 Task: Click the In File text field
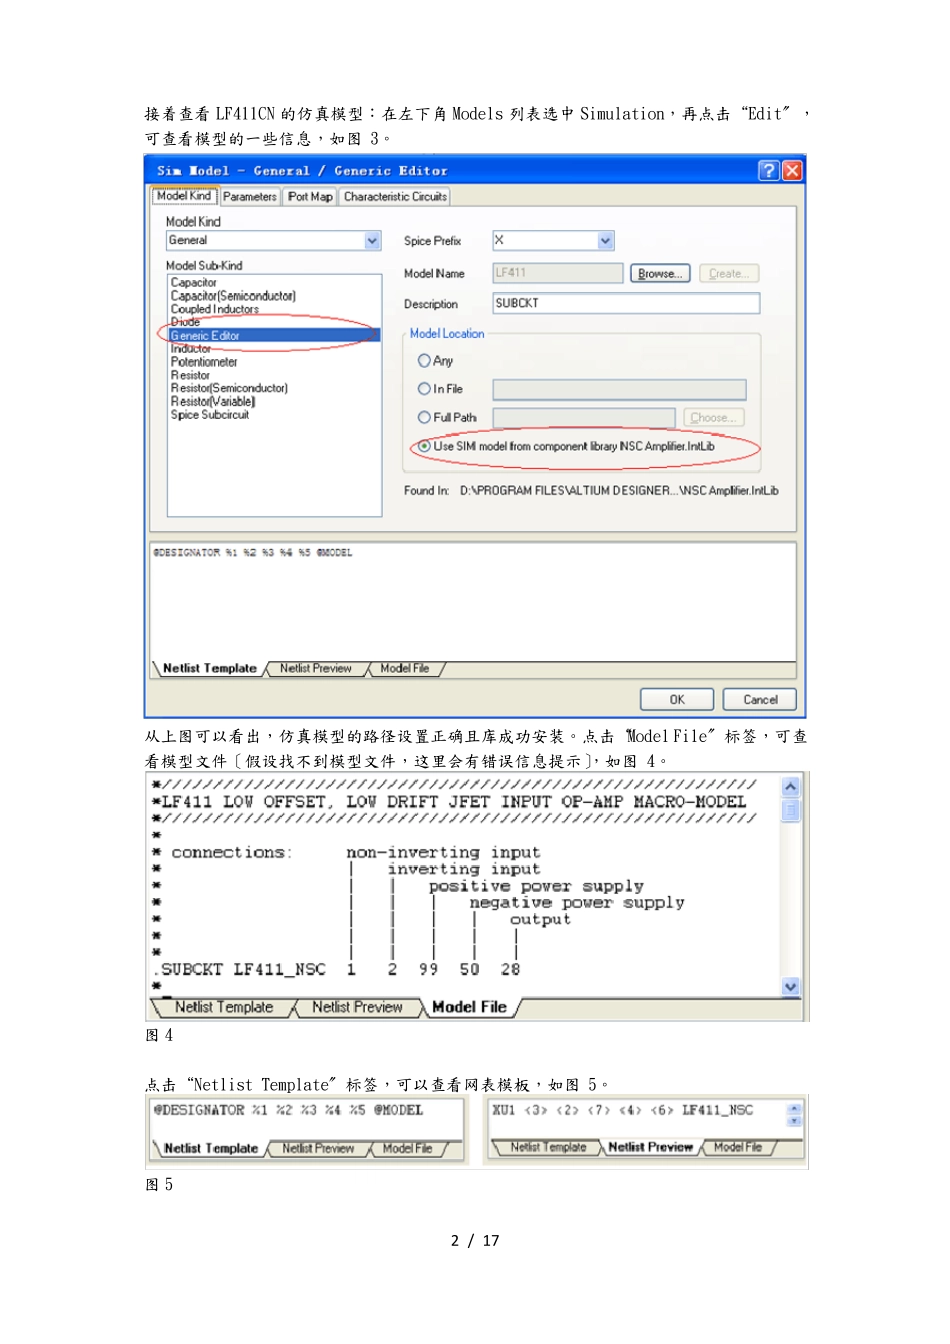(619, 389)
